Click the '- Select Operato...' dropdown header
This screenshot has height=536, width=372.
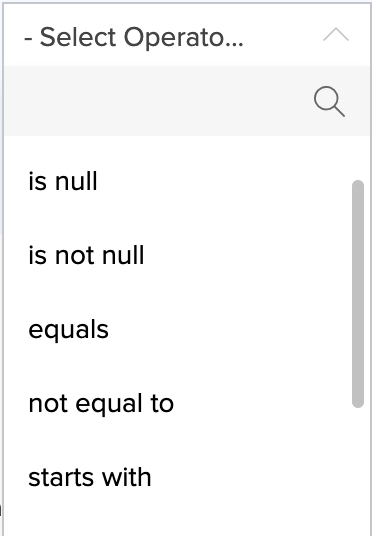click(187, 35)
